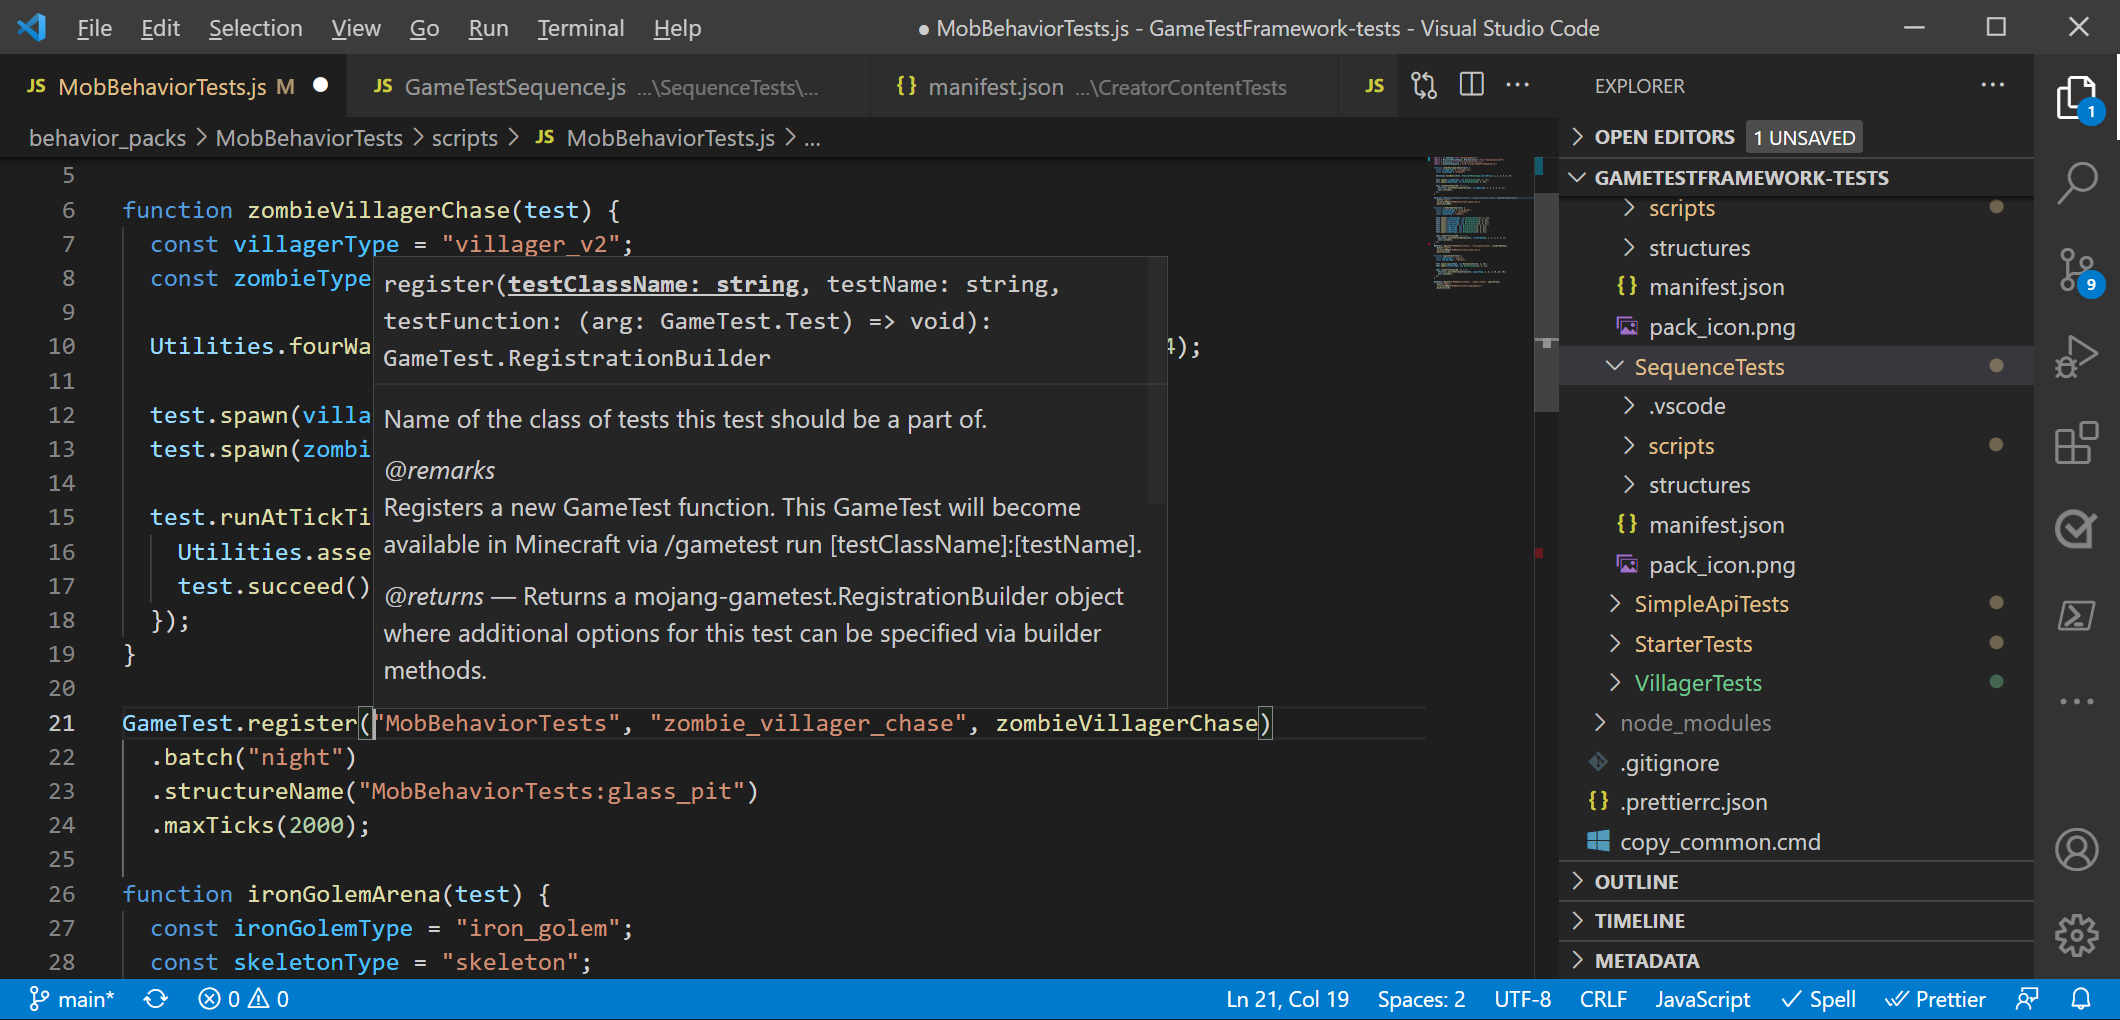Select the JavaScript language mode indicator
Viewport: 2120px width, 1020px height.
click(x=1703, y=999)
